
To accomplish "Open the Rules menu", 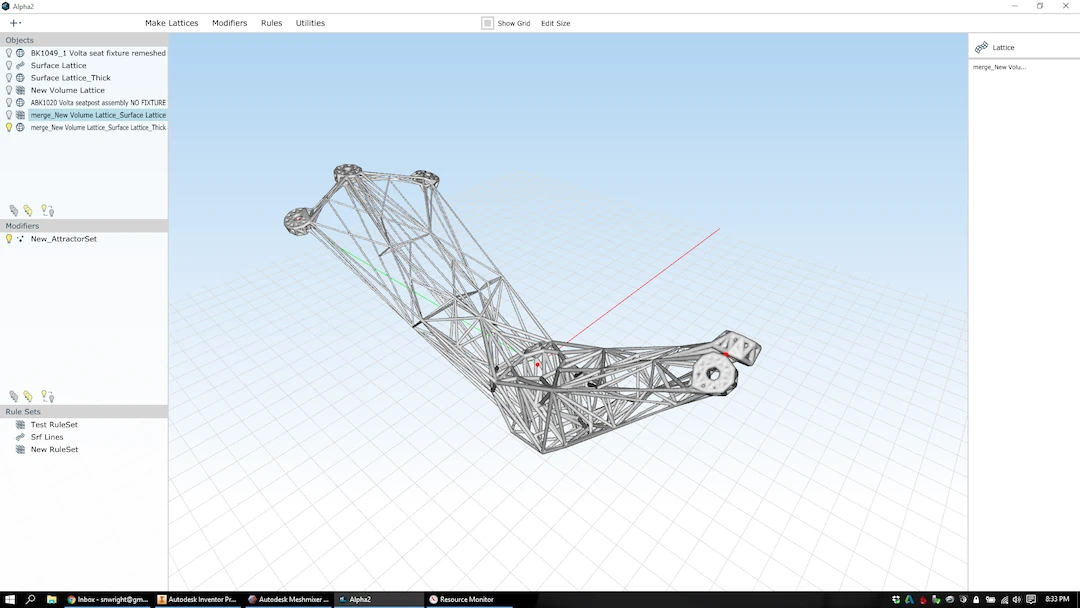I will (271, 23).
